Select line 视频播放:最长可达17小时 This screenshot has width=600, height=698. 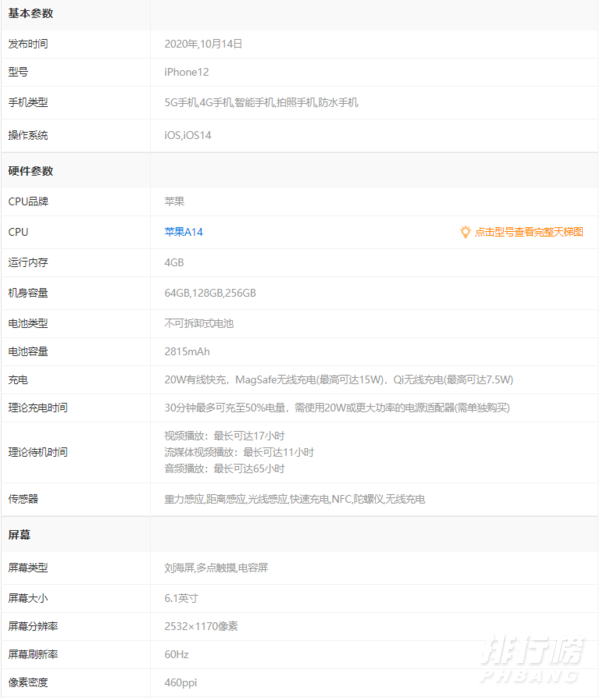coord(224,436)
